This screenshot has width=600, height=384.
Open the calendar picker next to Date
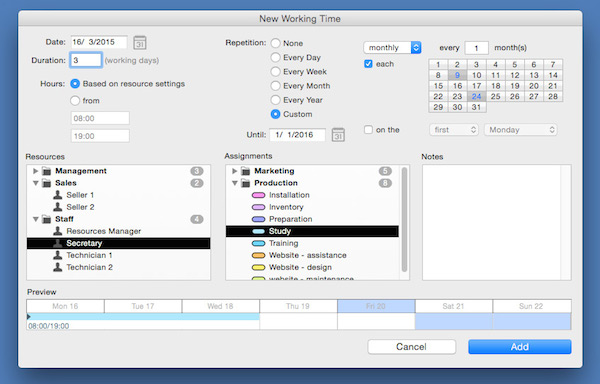click(x=140, y=43)
